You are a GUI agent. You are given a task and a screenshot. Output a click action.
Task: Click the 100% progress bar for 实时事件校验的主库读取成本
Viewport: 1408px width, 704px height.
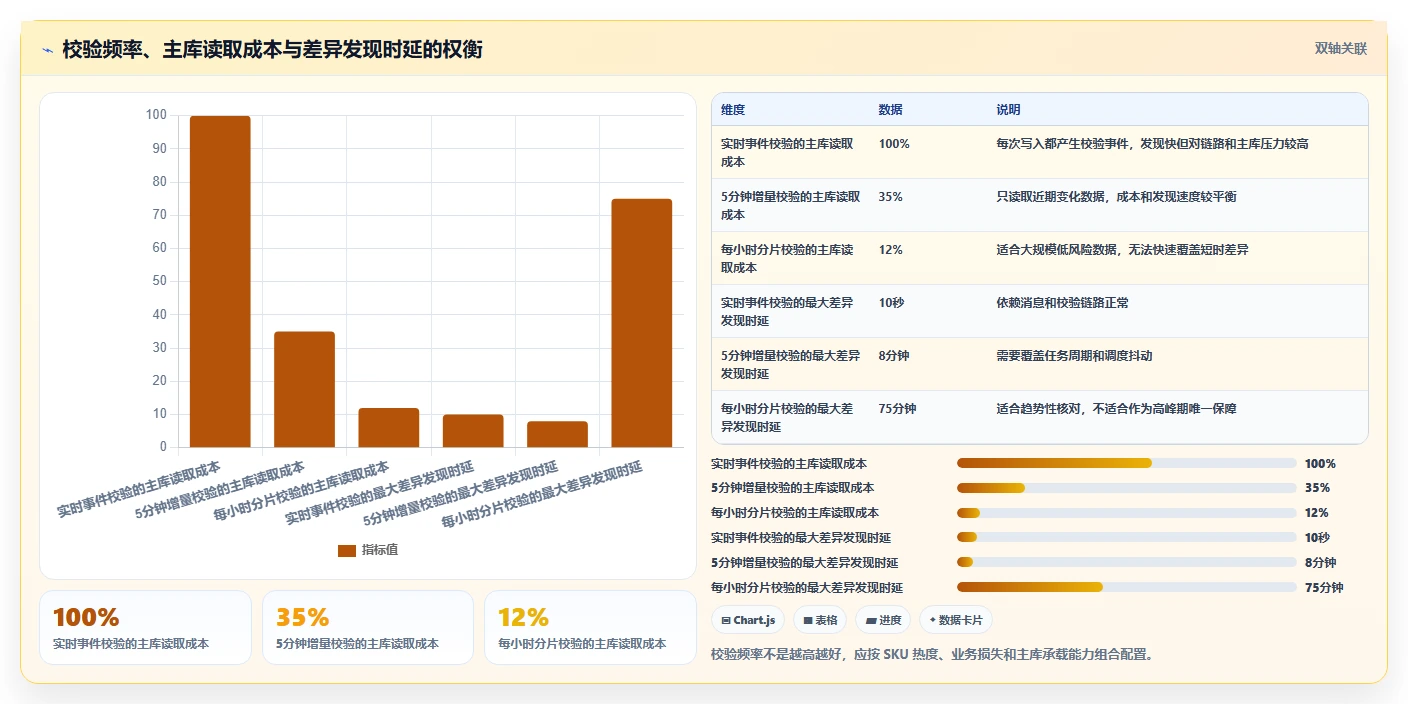tap(1127, 463)
